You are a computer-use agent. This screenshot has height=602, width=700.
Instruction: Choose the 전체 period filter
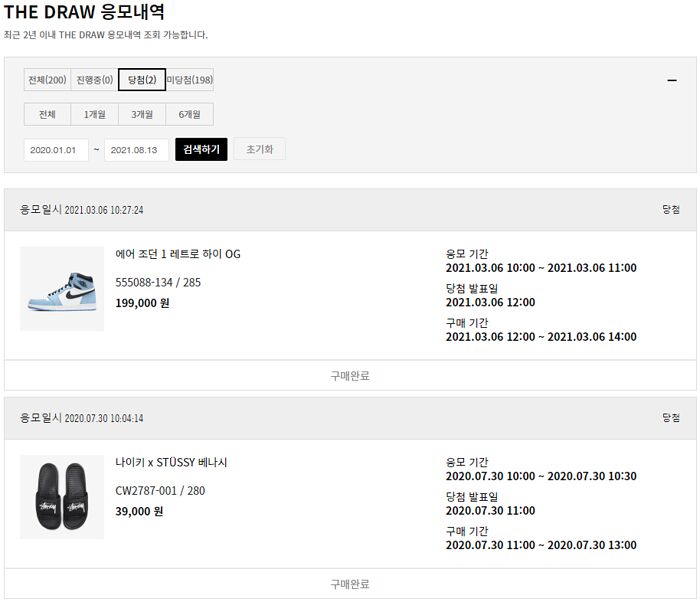[47, 114]
